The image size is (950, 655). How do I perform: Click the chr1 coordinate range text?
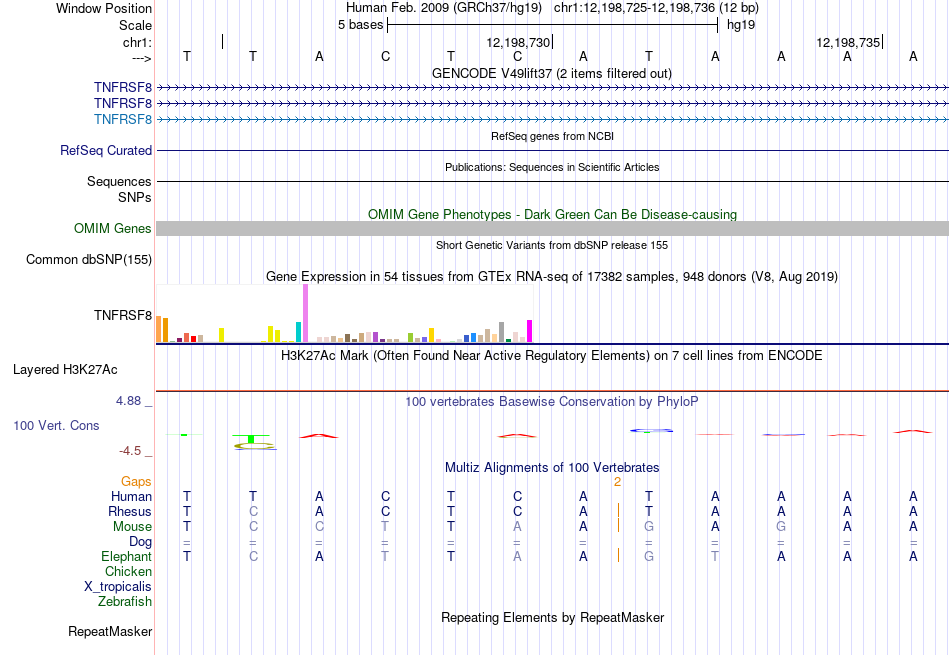656,8
